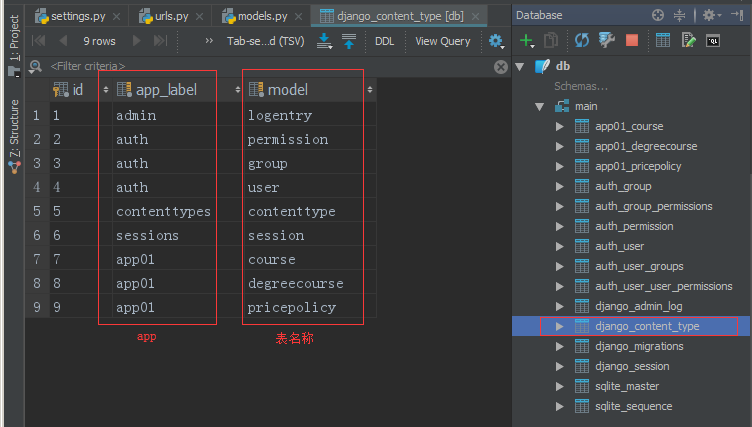Click the Import Data upload icon

349,41
